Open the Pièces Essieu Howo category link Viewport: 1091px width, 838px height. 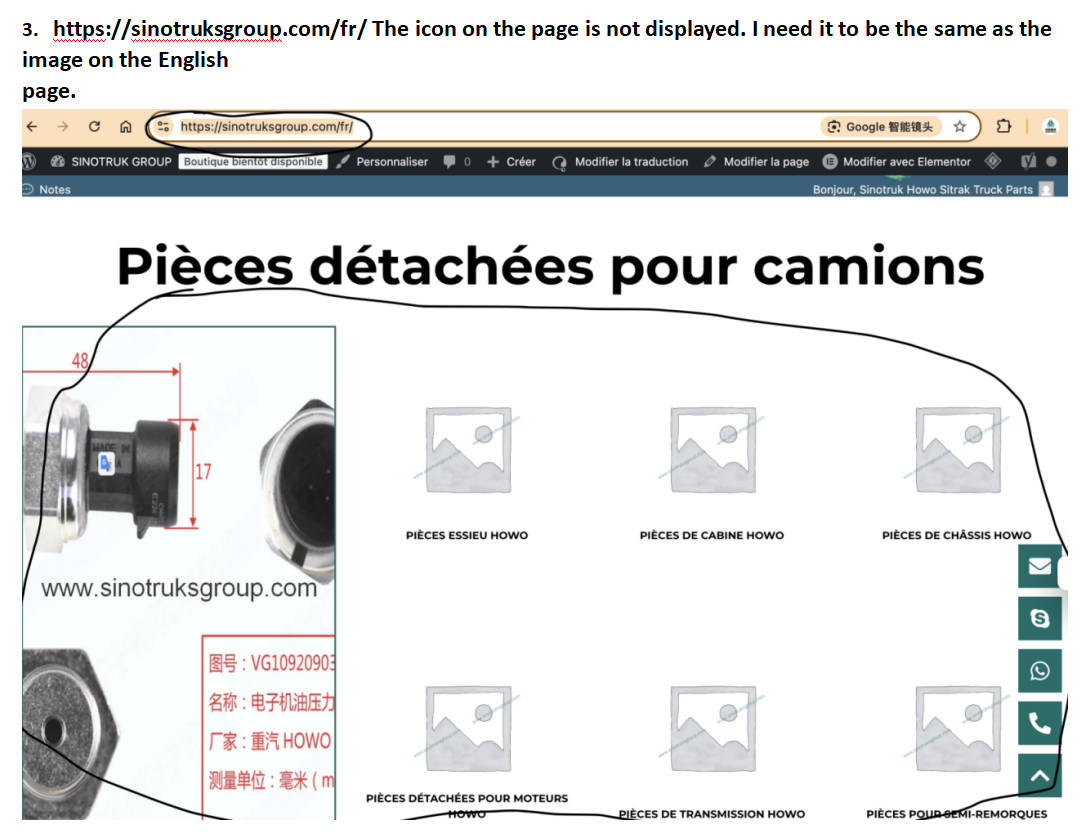coord(467,535)
